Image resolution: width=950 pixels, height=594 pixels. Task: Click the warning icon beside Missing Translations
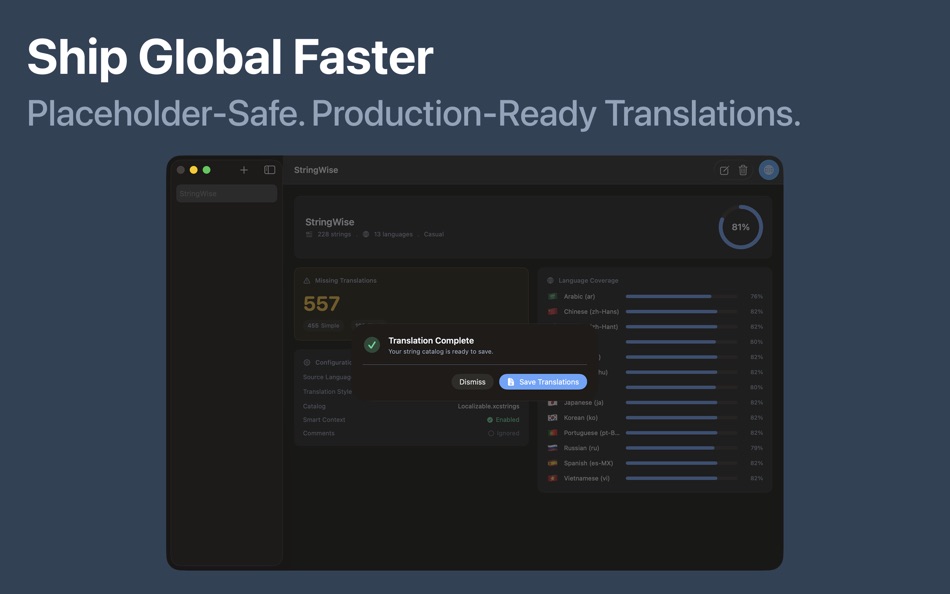(306, 280)
